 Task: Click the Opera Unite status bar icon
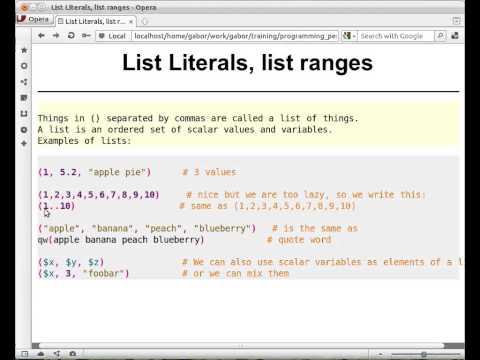(x=57, y=354)
